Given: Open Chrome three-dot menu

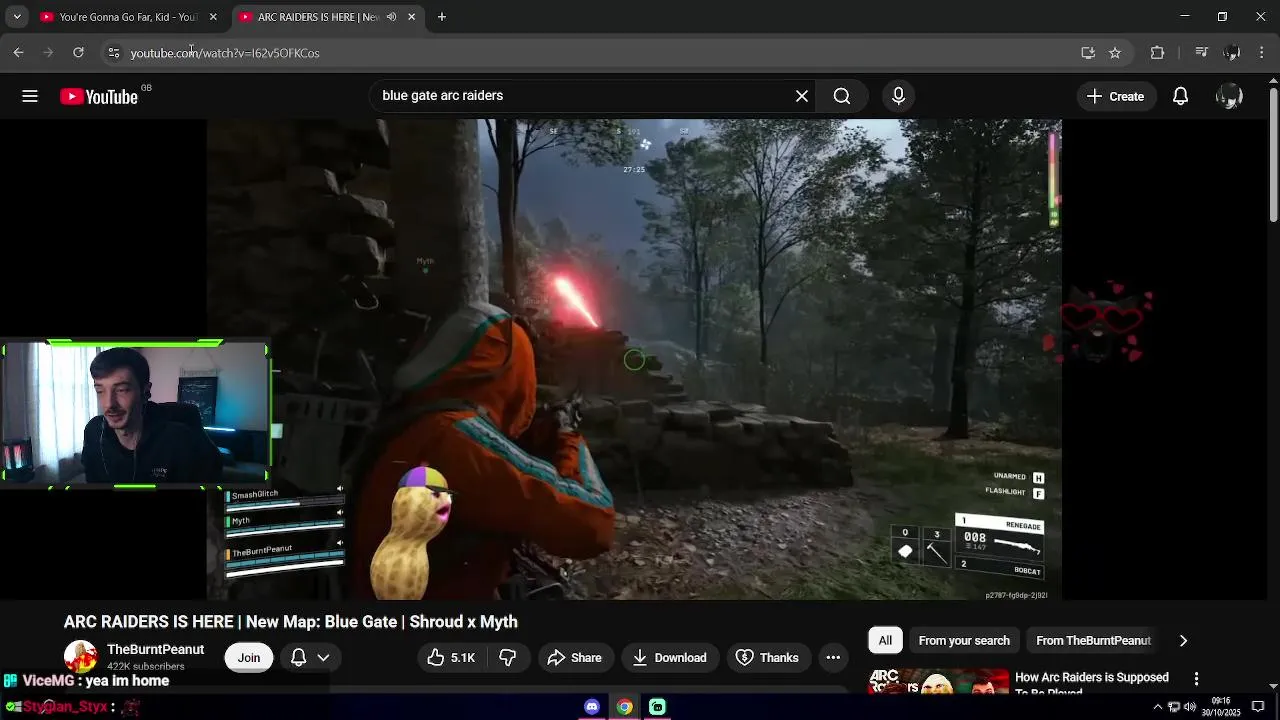Looking at the screenshot, I should click(x=1263, y=53).
